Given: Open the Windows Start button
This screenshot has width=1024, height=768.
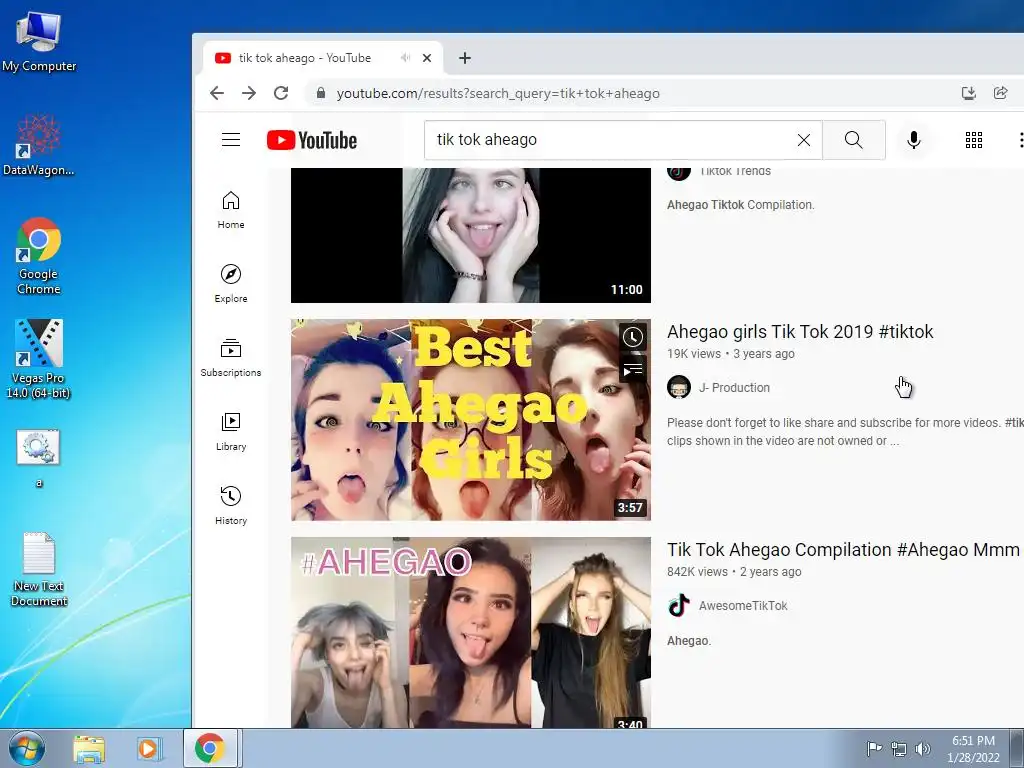Looking at the screenshot, I should (x=27, y=748).
